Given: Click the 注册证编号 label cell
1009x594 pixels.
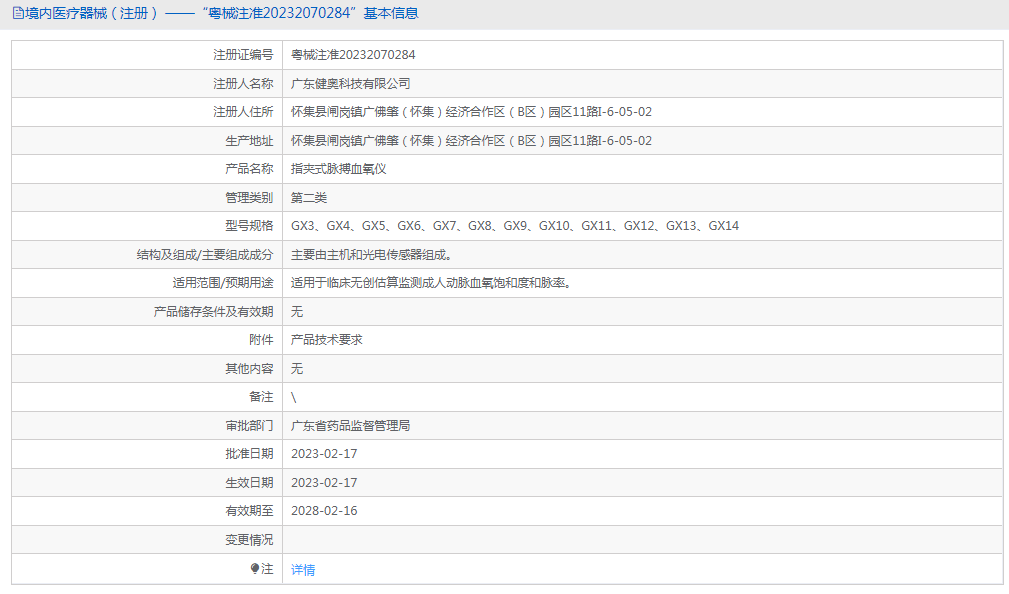Looking at the screenshot, I should point(147,55).
